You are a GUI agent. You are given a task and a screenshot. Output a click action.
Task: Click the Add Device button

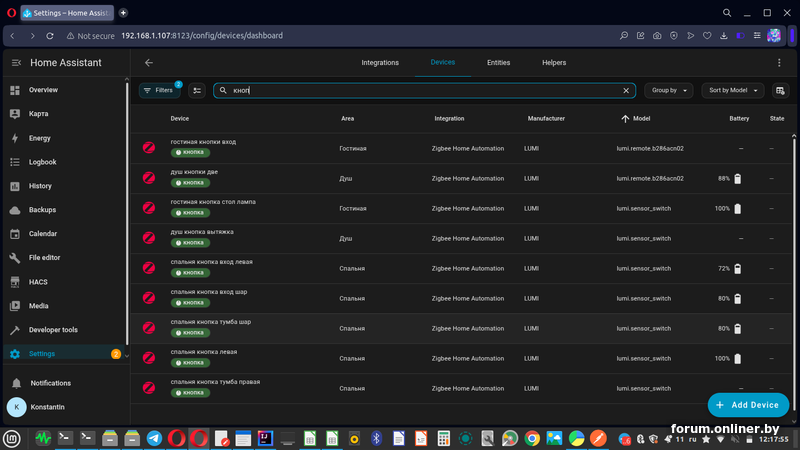[748, 405]
